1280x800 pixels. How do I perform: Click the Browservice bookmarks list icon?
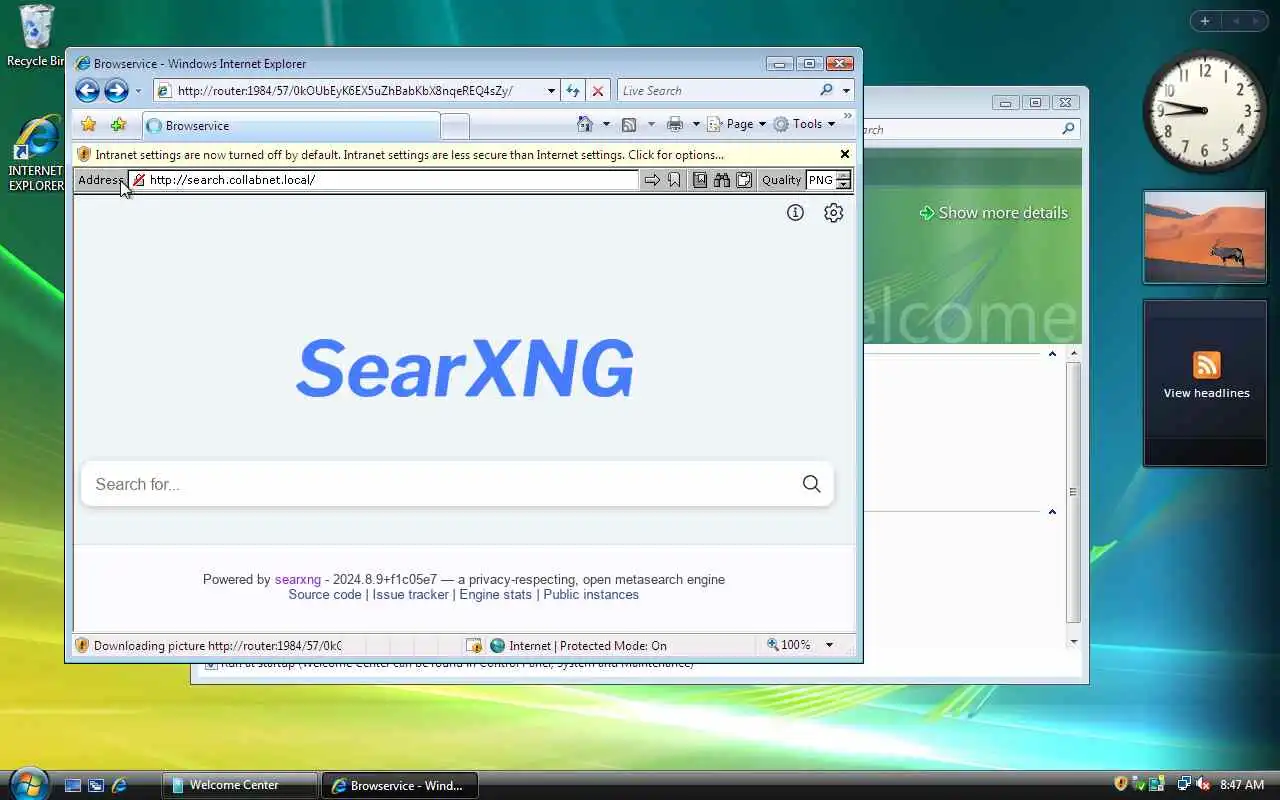(700, 180)
